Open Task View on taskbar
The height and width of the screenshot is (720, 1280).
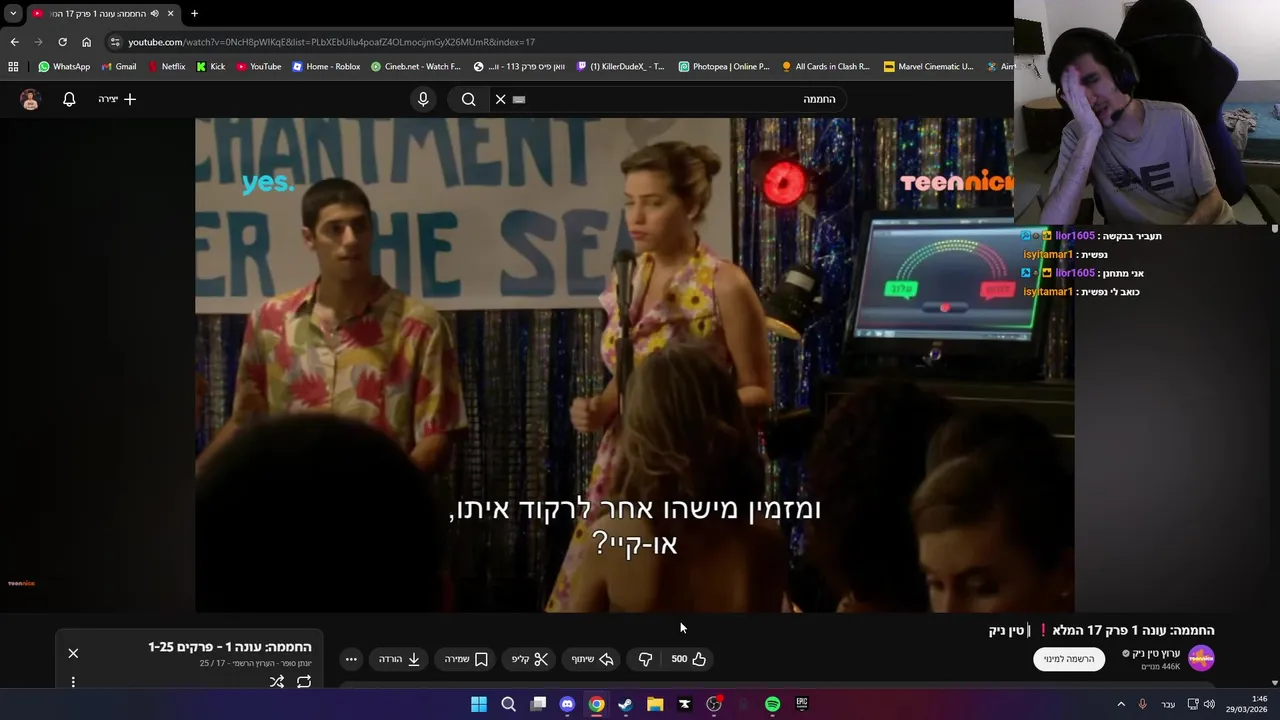click(x=538, y=704)
